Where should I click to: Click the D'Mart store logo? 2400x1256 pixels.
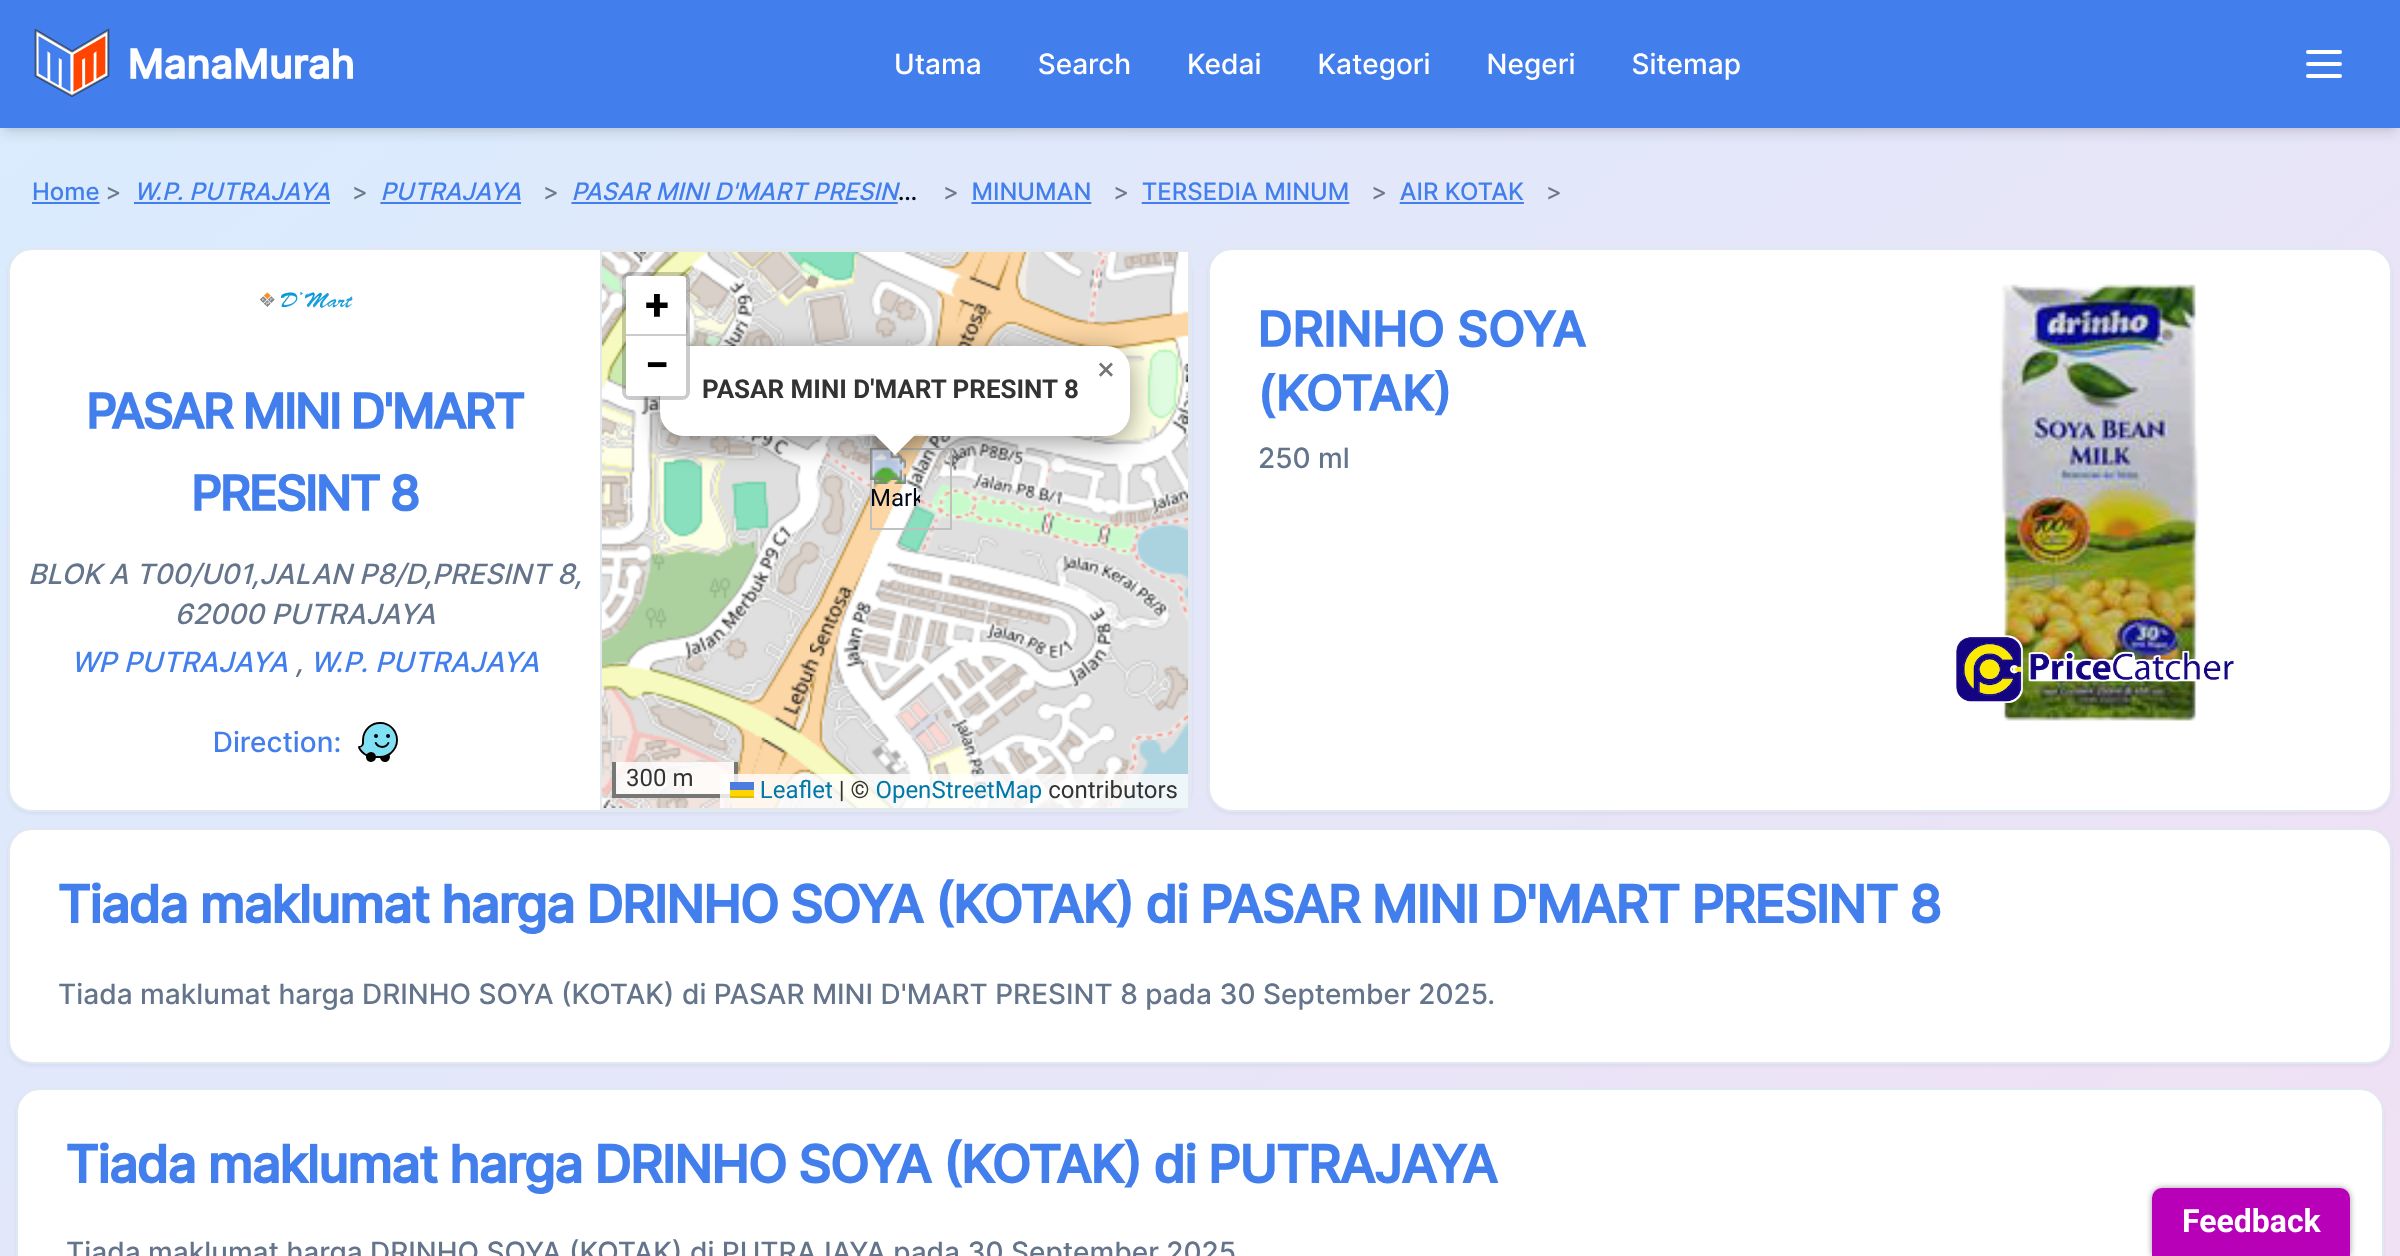pos(305,300)
